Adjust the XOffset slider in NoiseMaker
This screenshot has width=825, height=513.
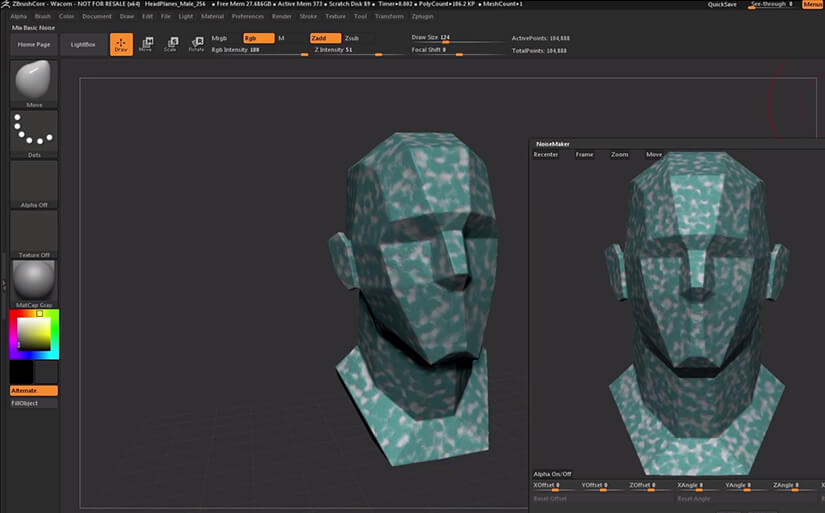pyautogui.click(x=555, y=486)
